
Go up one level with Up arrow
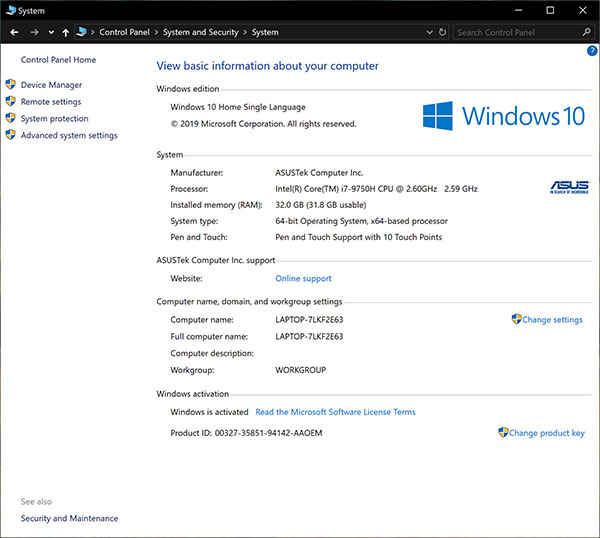click(66, 32)
